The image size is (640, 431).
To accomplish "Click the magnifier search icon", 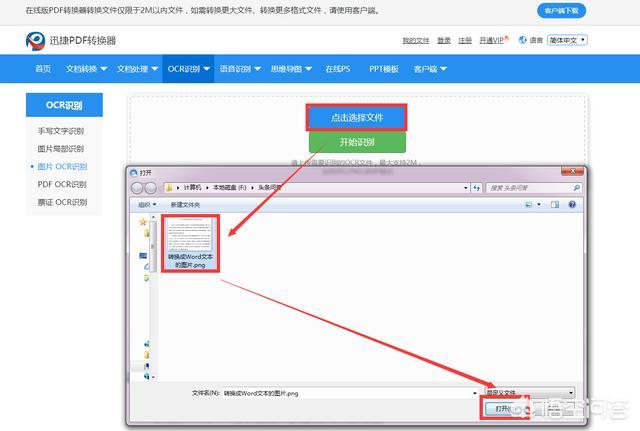I will (577, 188).
